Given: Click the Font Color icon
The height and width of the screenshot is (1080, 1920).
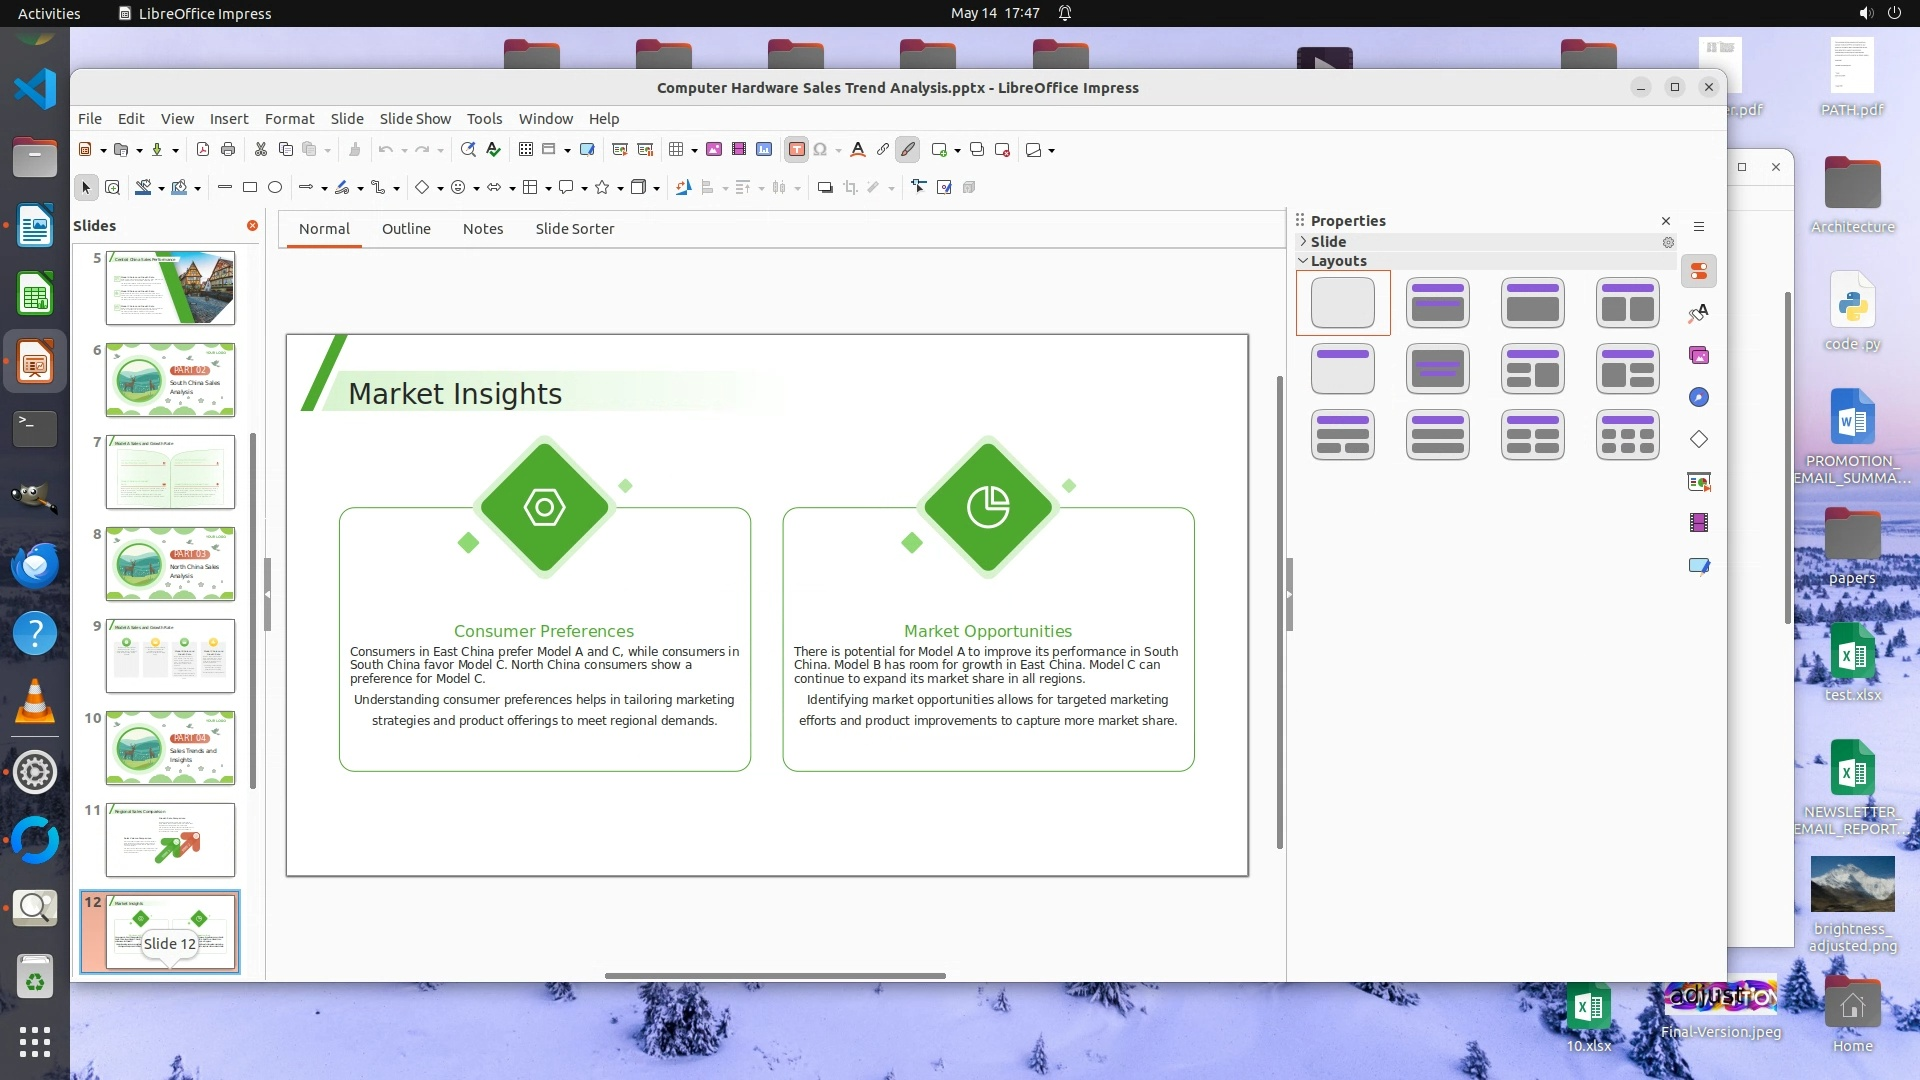Looking at the screenshot, I should point(857,150).
